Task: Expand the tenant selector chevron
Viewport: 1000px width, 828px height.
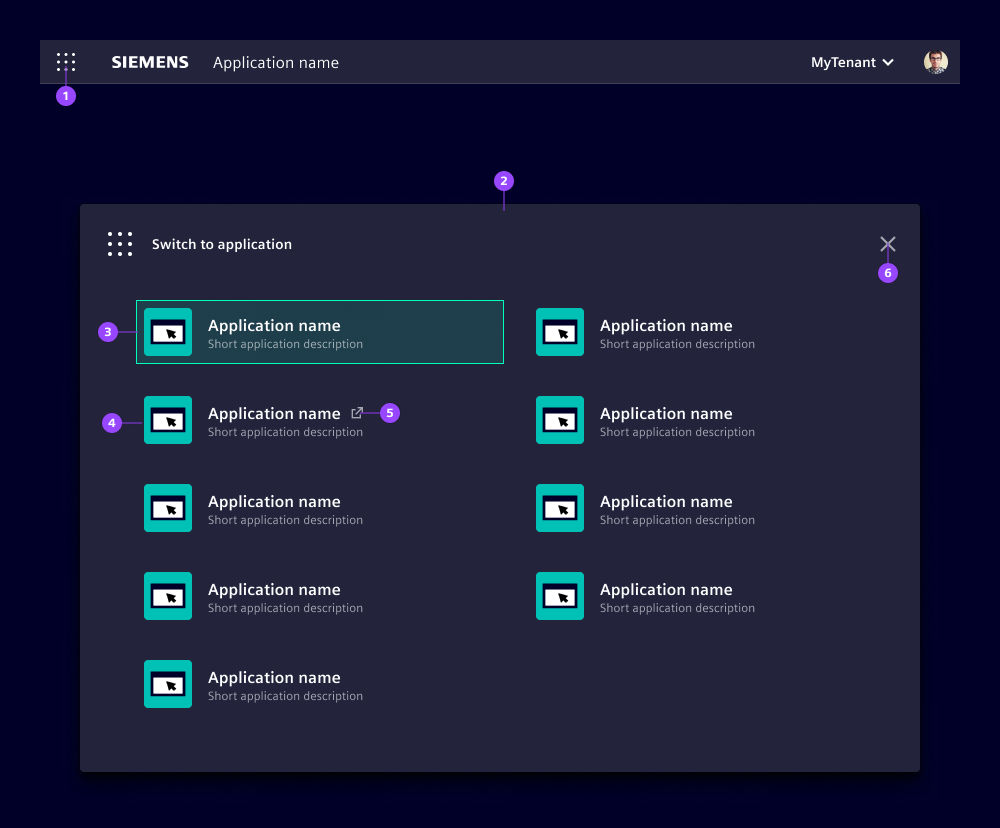Action: point(888,63)
